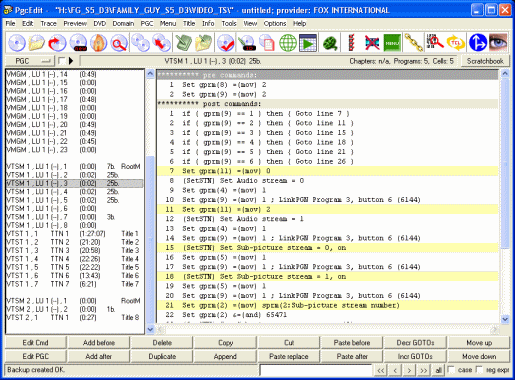The image size is (515, 380).
Task: Enable the reg expr checkbox
Action: (x=479, y=370)
